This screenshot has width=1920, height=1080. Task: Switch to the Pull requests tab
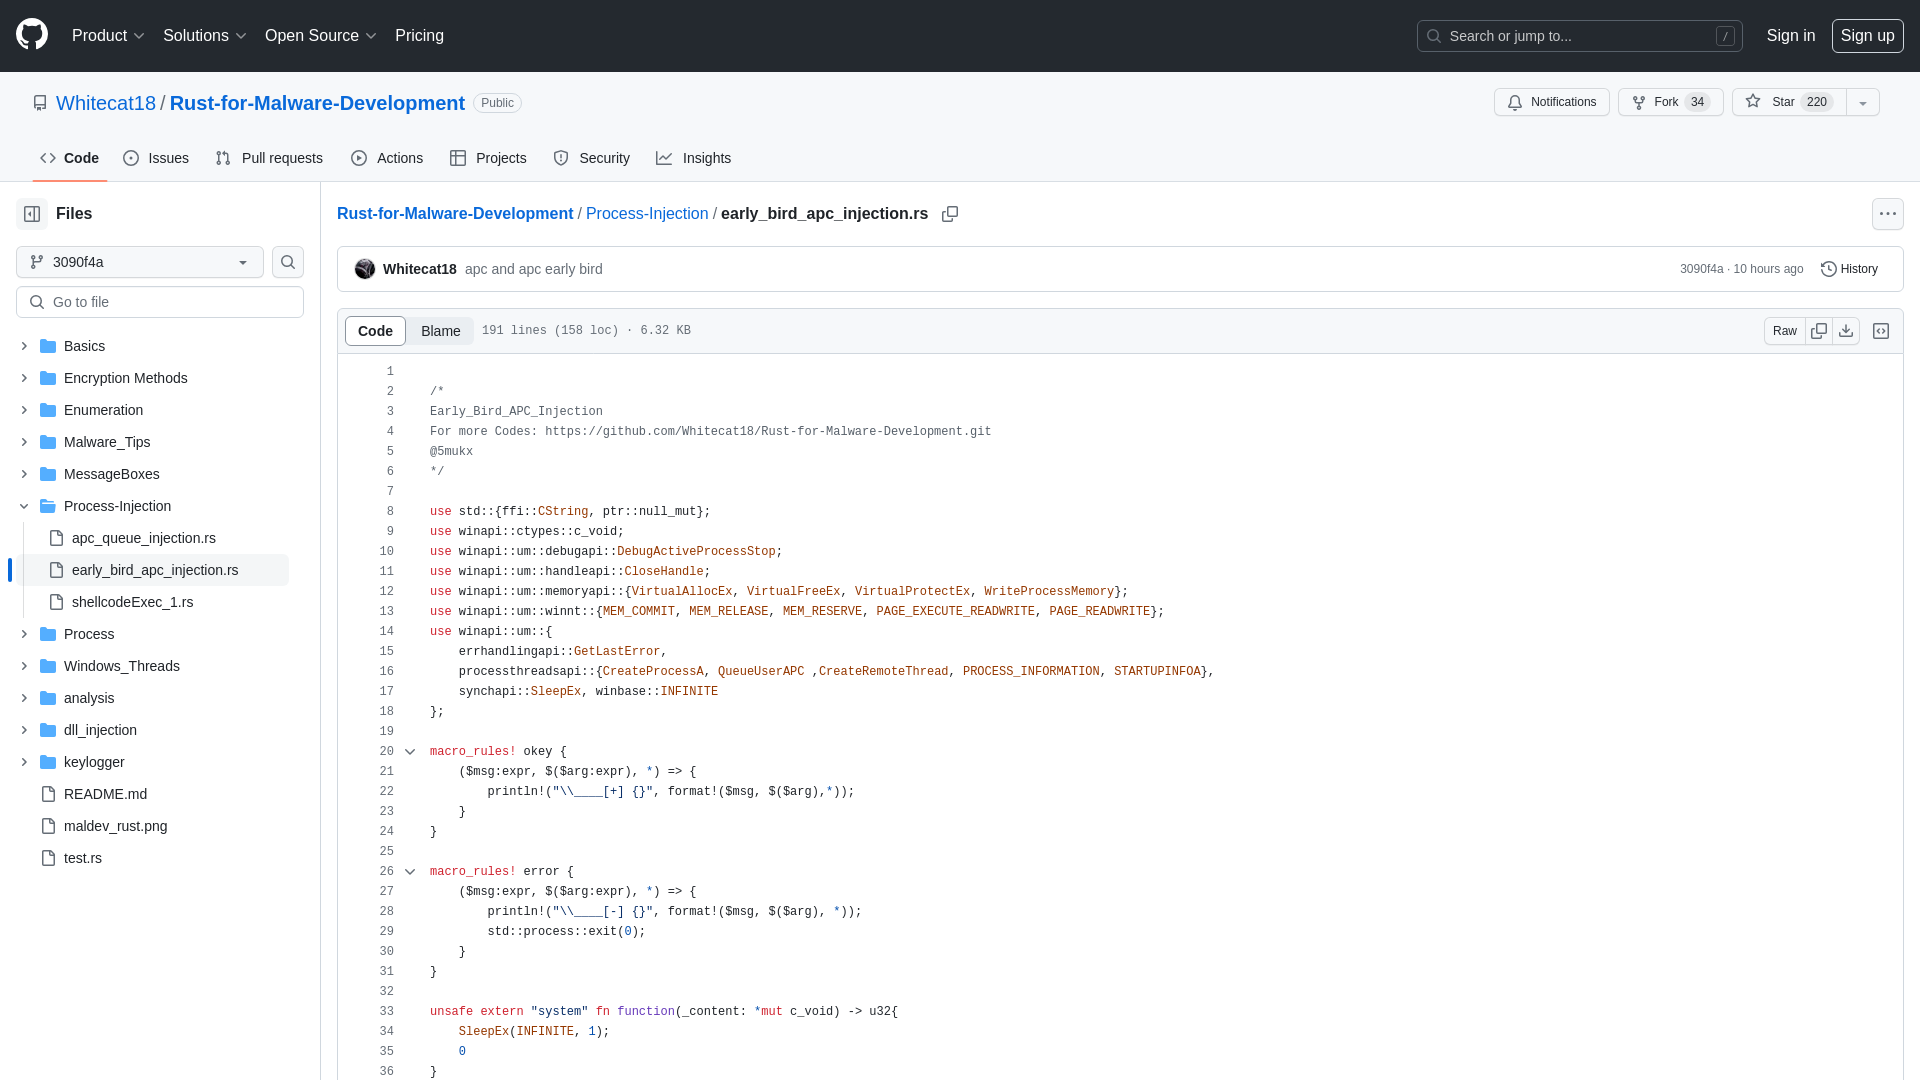pos(269,158)
